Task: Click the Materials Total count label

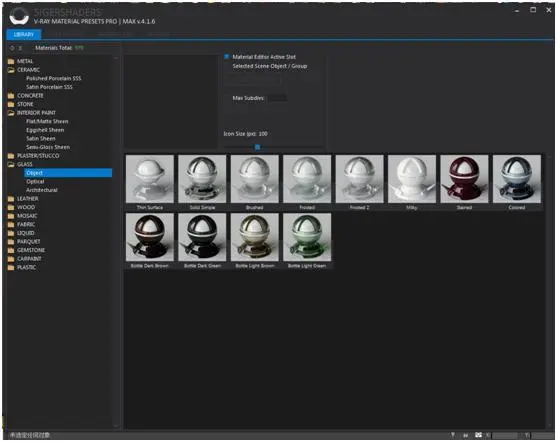Action: [59, 48]
